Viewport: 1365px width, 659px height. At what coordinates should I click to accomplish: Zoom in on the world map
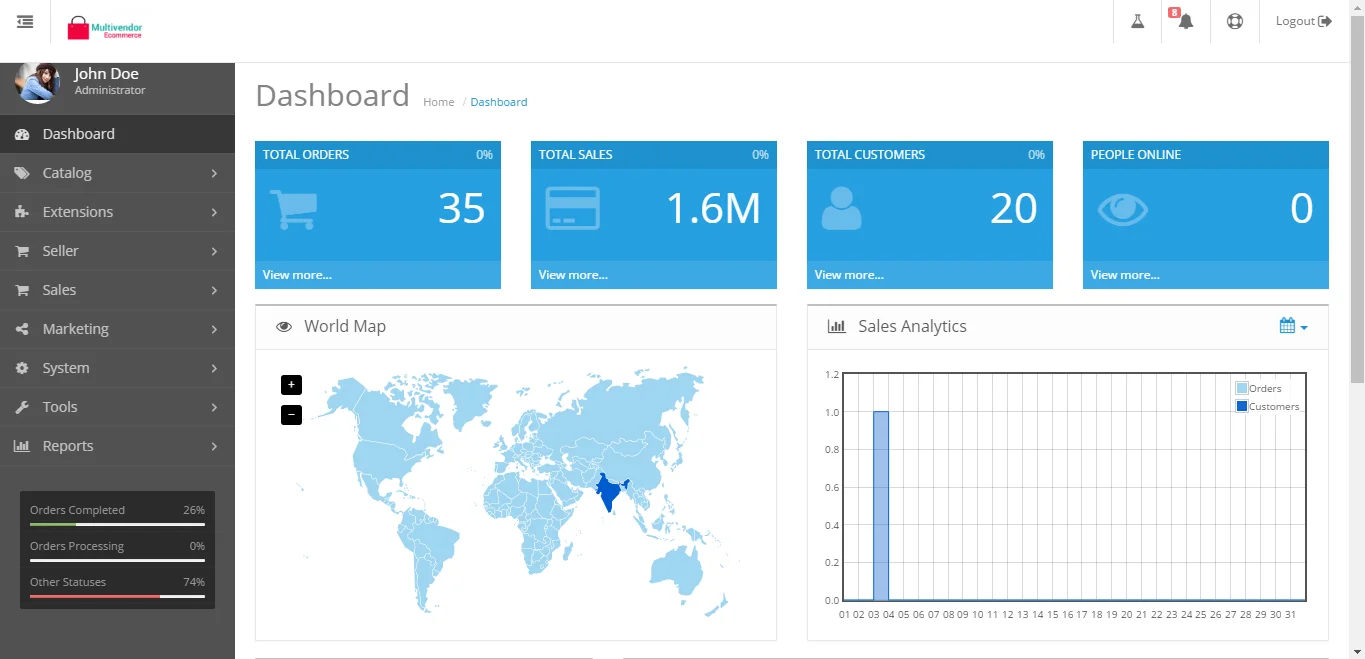click(x=291, y=385)
